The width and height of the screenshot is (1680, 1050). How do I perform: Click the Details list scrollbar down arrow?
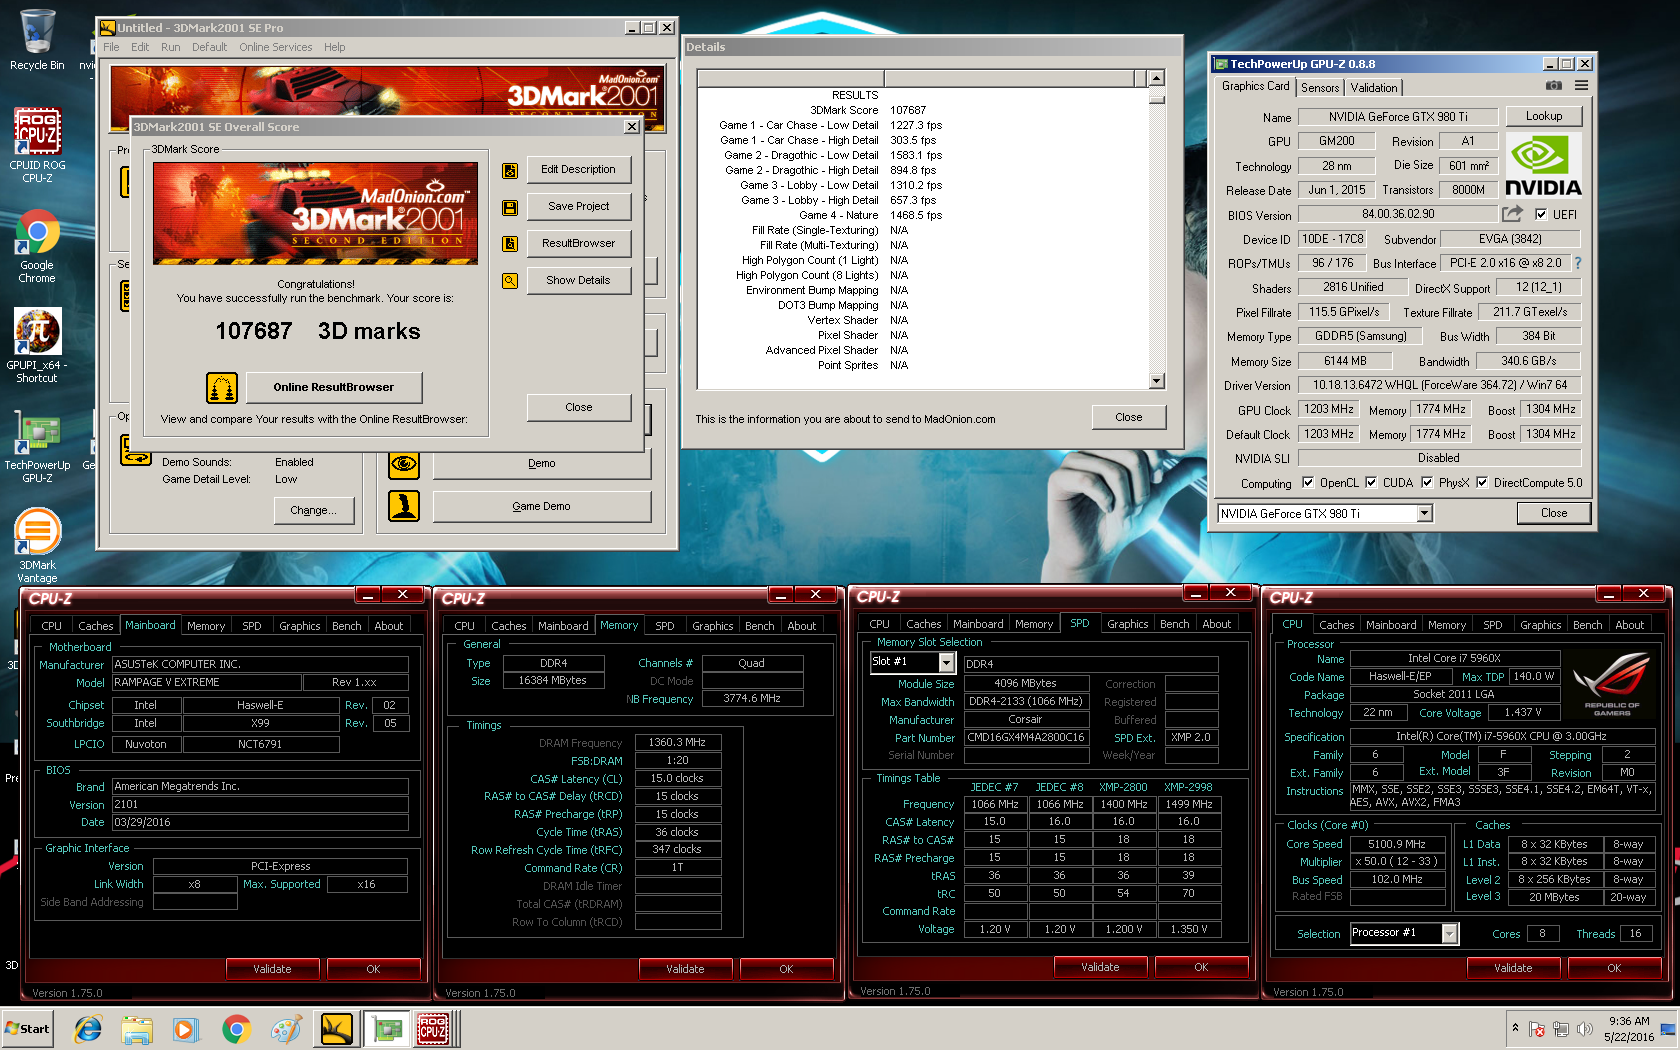point(1157,381)
